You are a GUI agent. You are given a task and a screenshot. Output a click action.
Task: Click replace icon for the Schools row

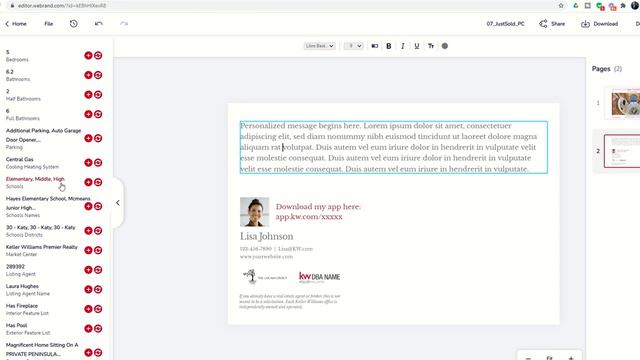click(x=98, y=182)
